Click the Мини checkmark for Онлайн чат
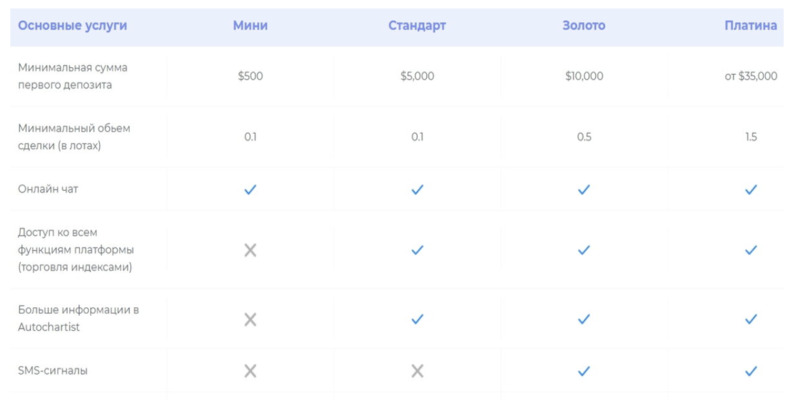The height and width of the screenshot is (400, 800). pos(250,189)
